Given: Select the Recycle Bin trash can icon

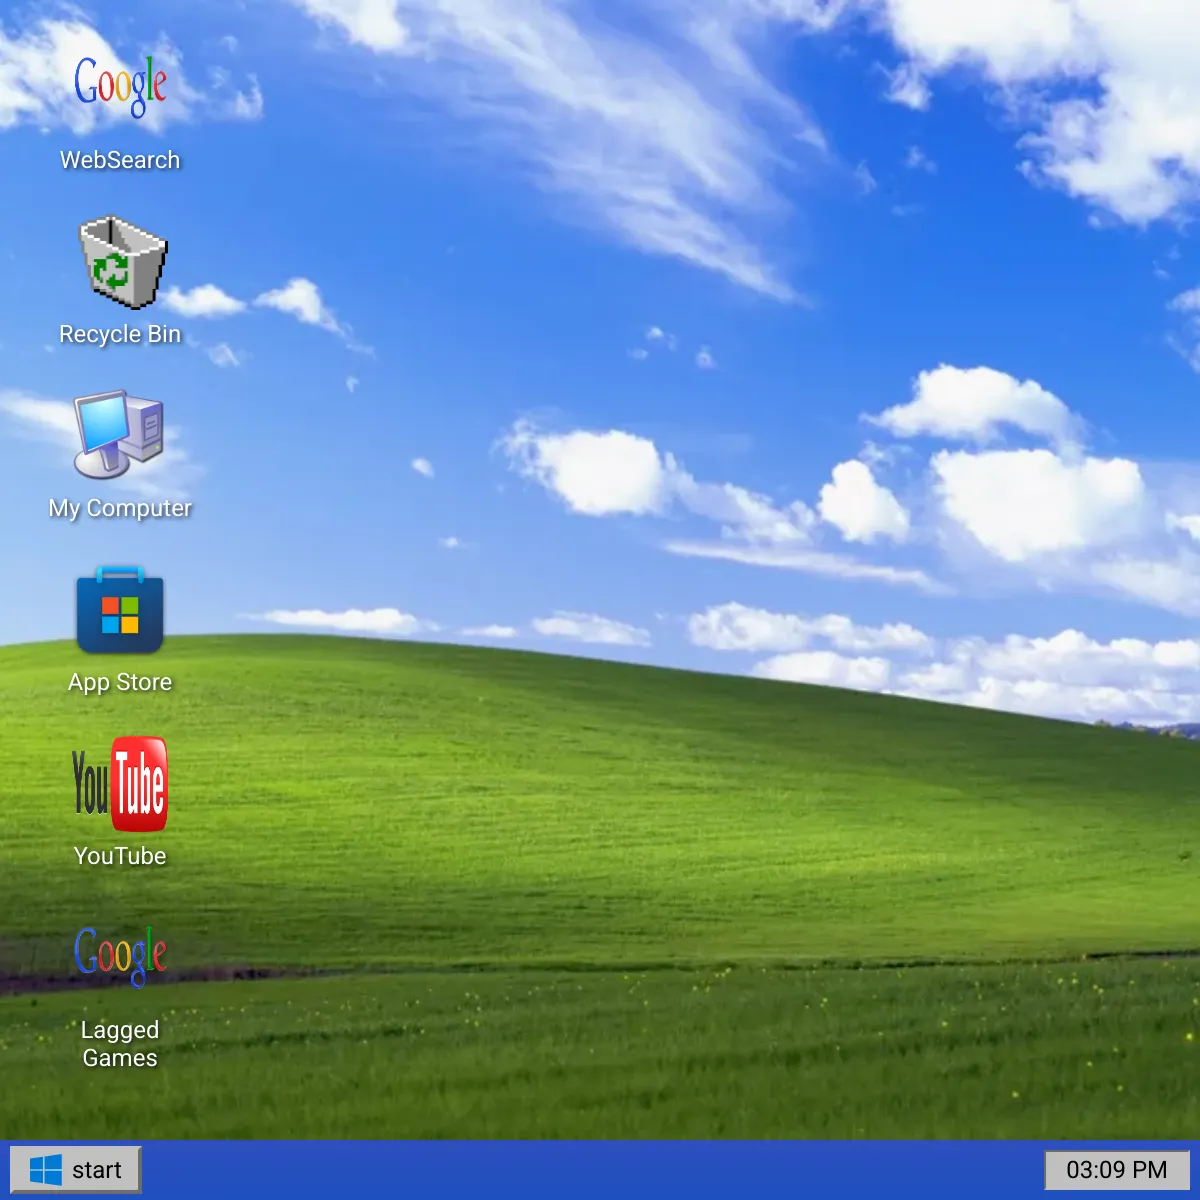Looking at the screenshot, I should click(121, 262).
